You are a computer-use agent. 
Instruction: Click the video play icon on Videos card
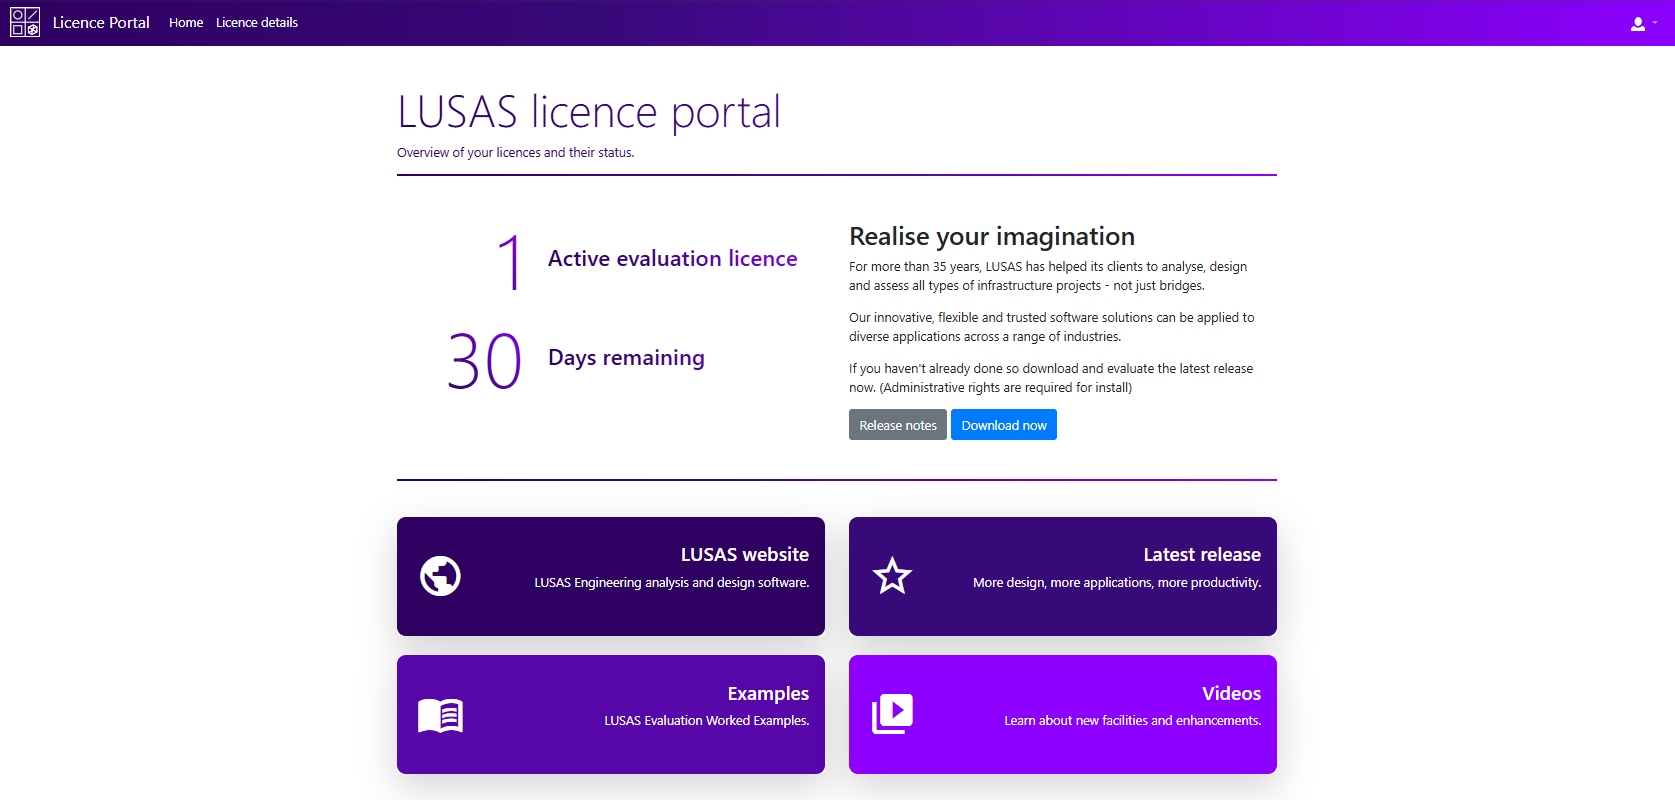pos(892,714)
